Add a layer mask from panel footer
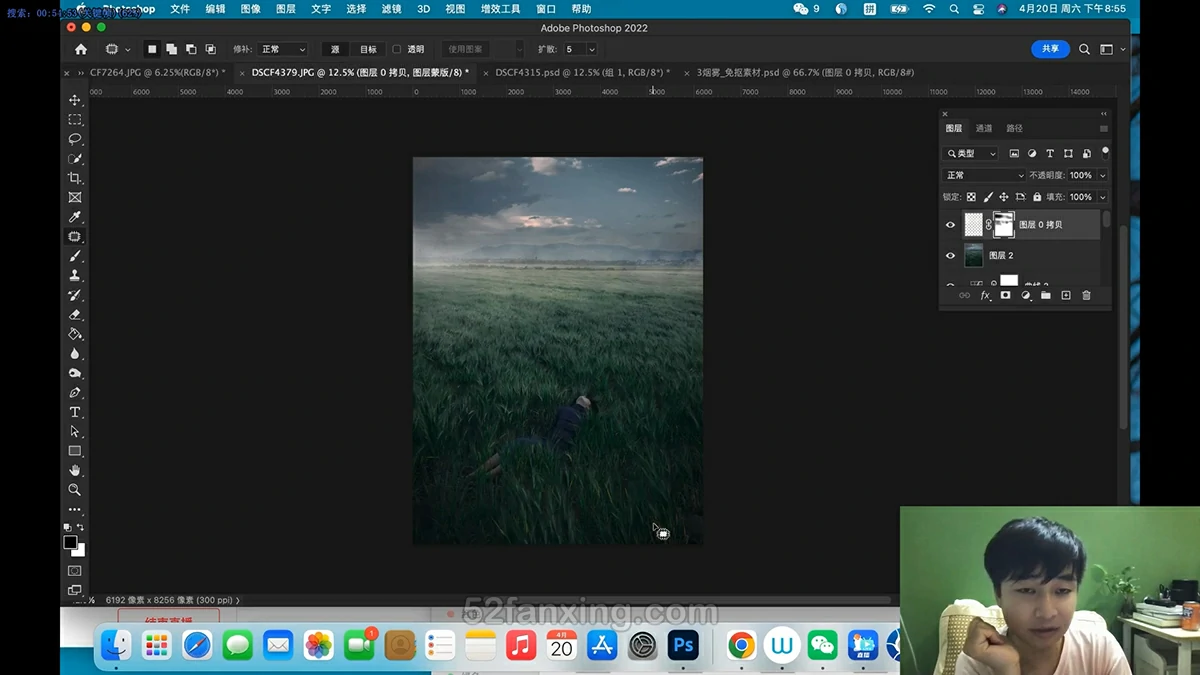 pos(1005,296)
